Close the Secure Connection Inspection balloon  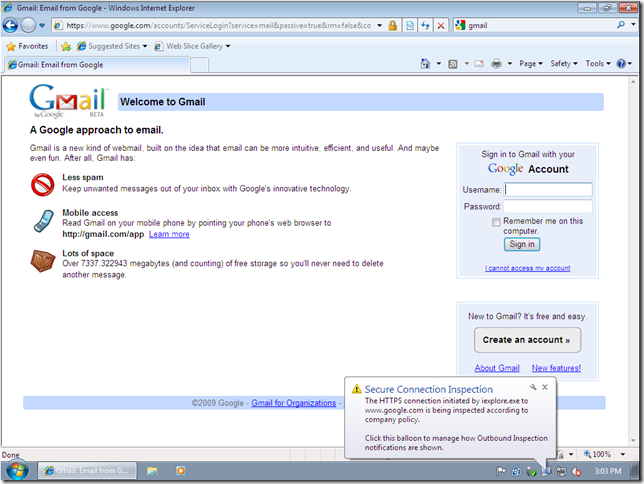[x=545, y=387]
